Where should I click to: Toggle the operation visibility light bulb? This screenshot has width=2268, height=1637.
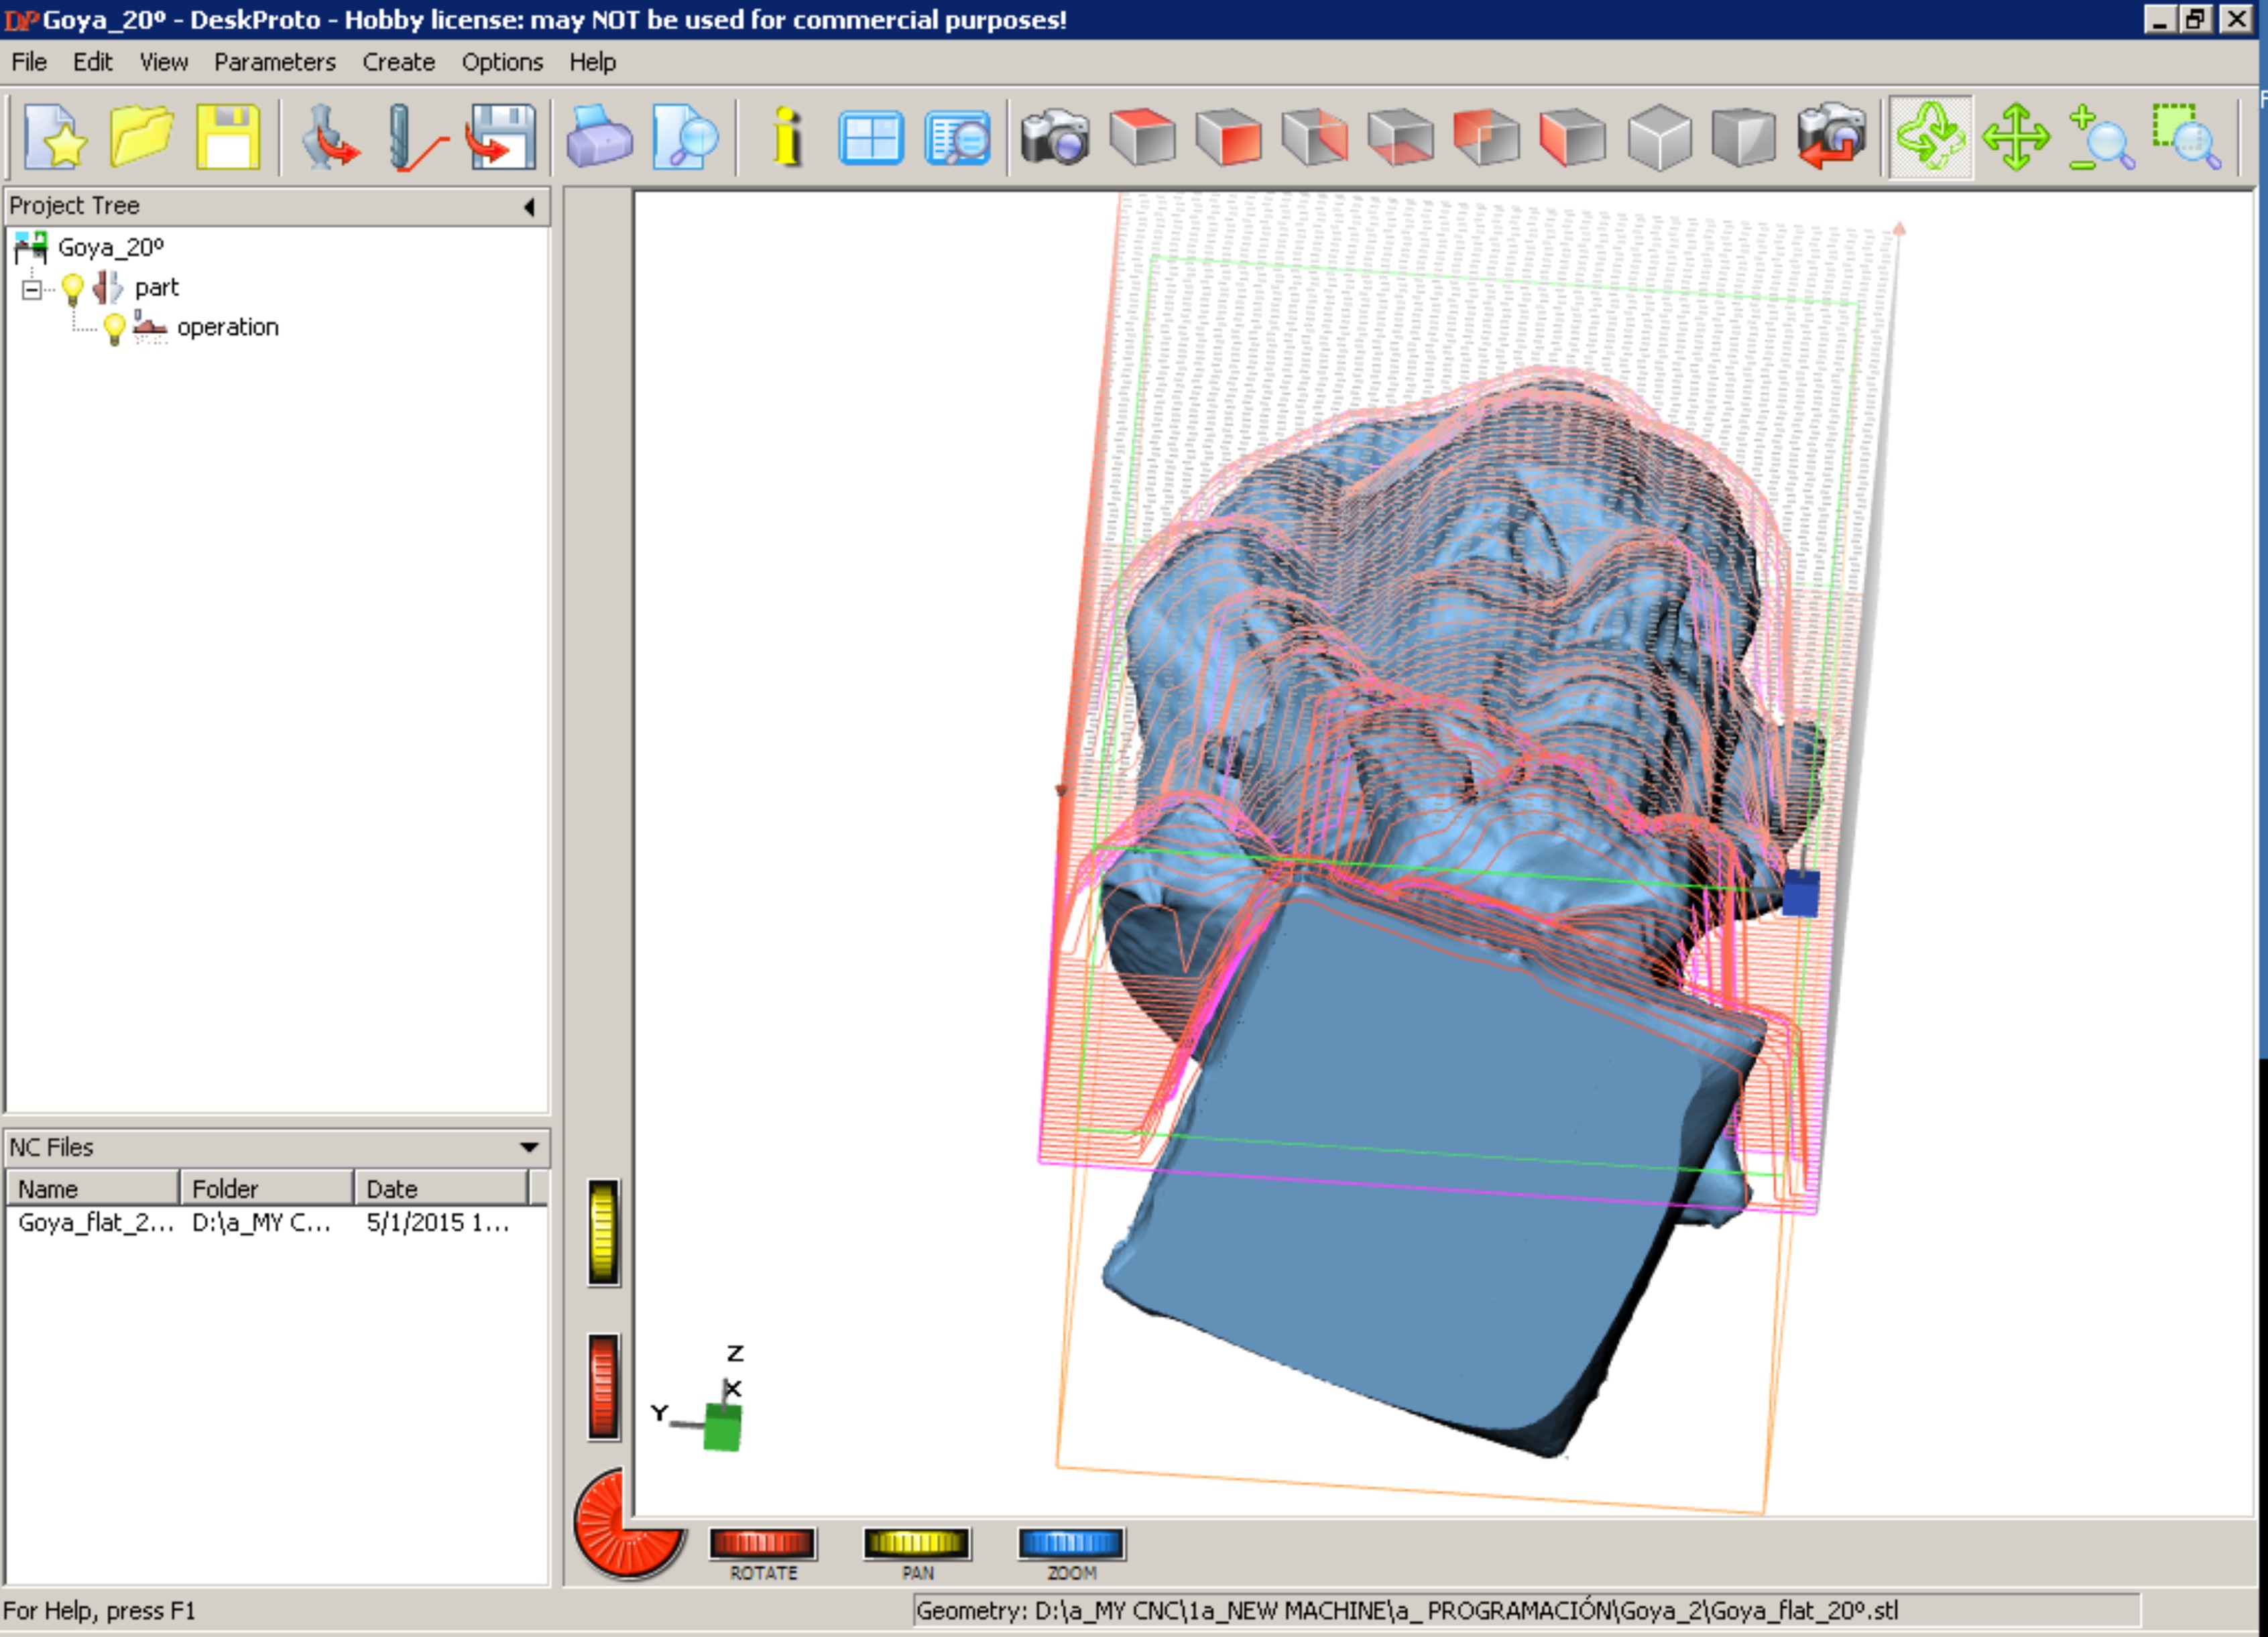(x=114, y=328)
